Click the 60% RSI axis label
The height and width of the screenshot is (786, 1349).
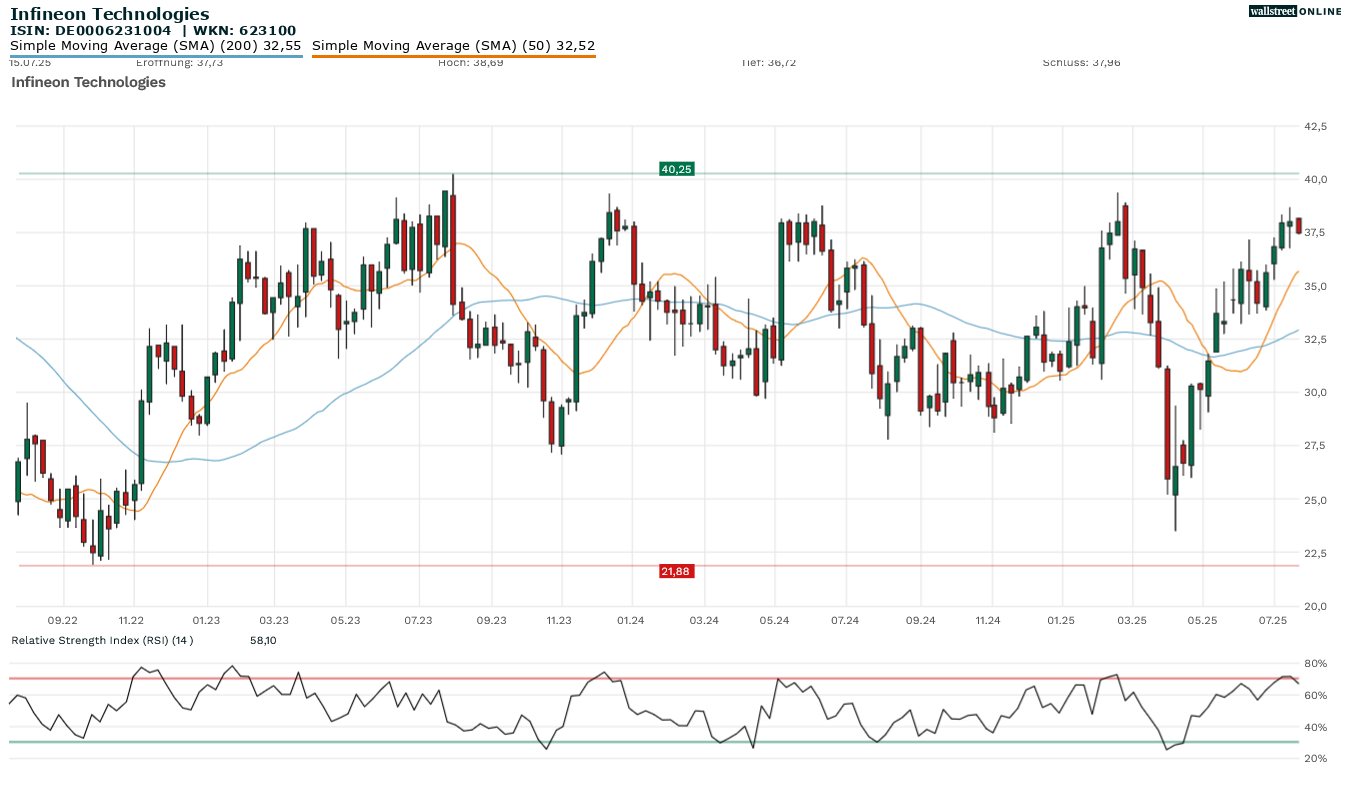coord(1315,695)
